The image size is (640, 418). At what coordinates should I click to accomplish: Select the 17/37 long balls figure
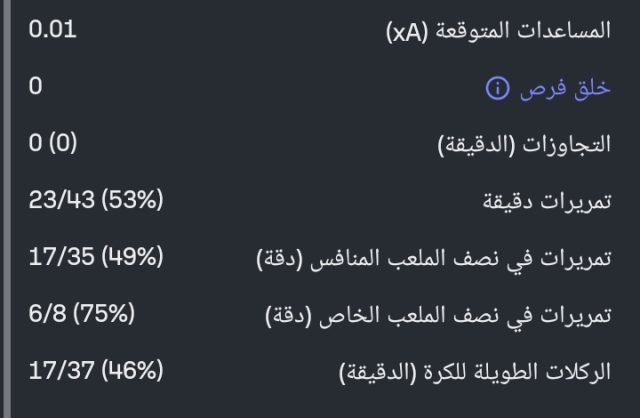pyautogui.click(x=62, y=371)
